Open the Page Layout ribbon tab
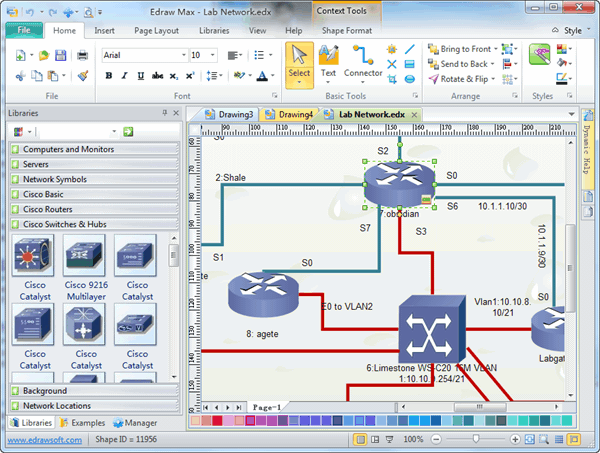Screen dimensions: 600x453 pos(158,30)
